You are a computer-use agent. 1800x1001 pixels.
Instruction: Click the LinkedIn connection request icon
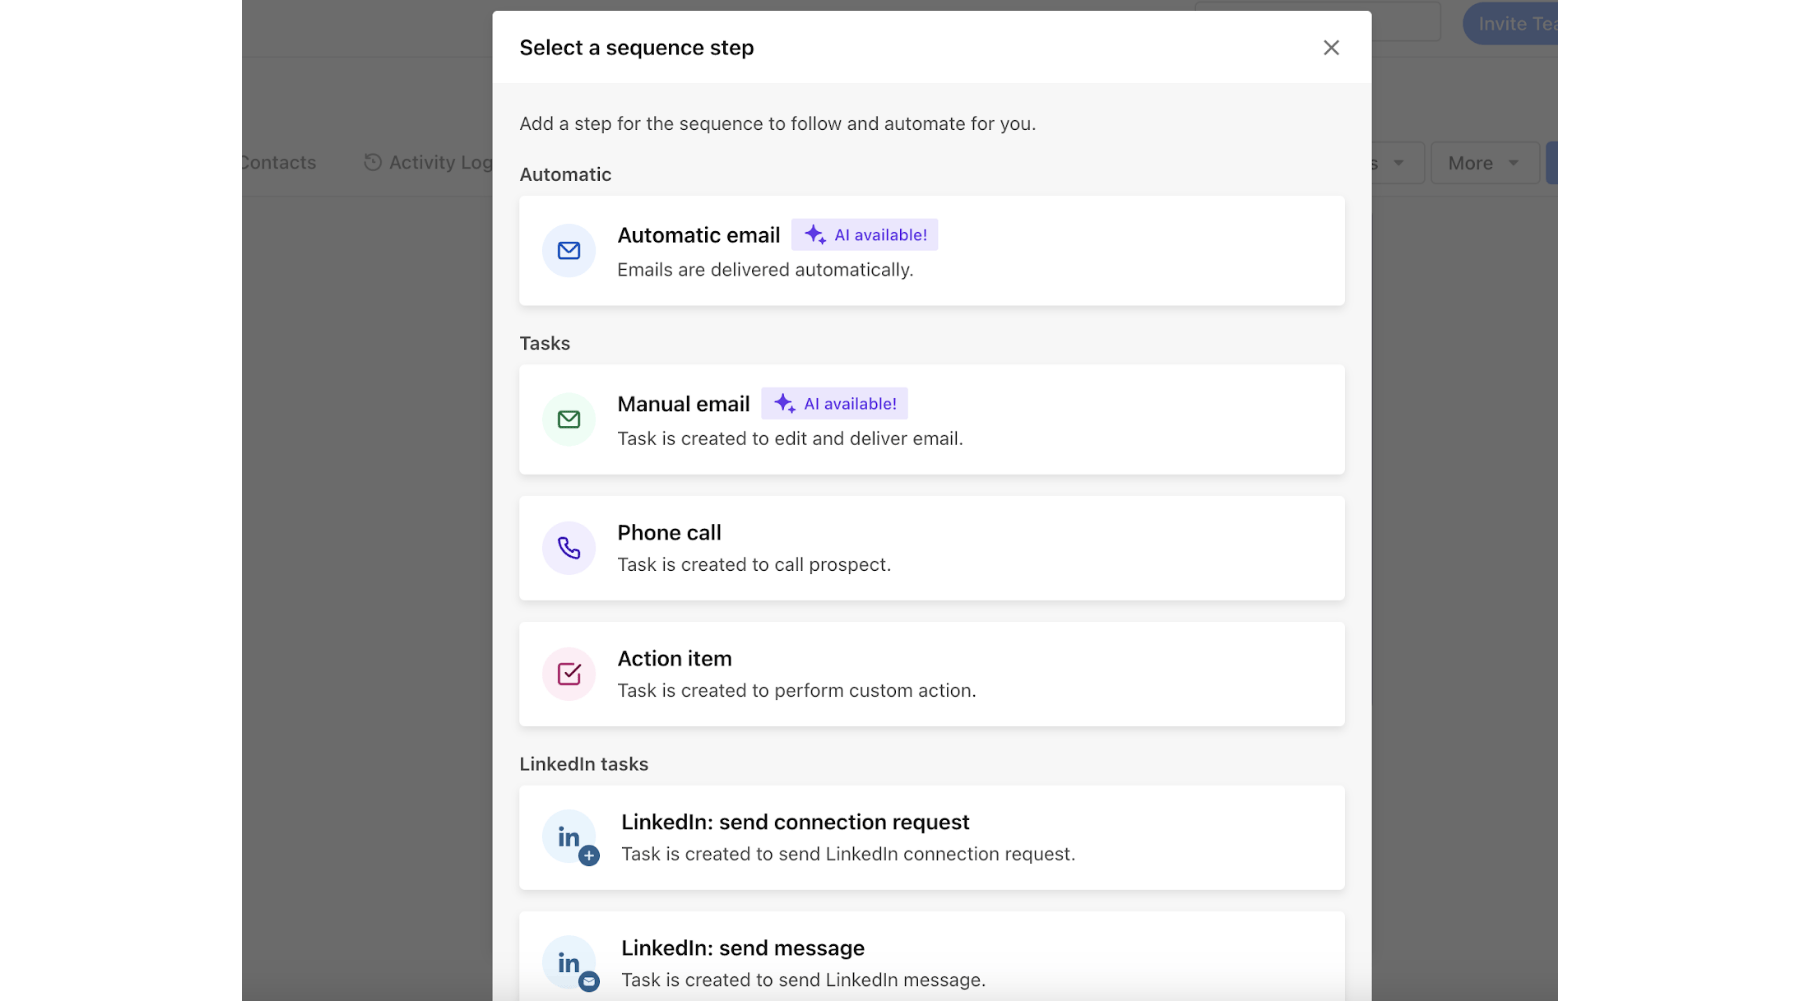pos(570,838)
